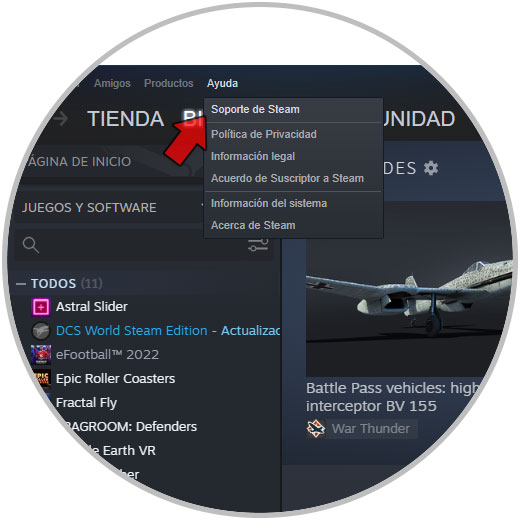Image resolution: width=520 pixels, height=520 pixels.
Task: Open the library filter sliders icon
Action: [258, 245]
